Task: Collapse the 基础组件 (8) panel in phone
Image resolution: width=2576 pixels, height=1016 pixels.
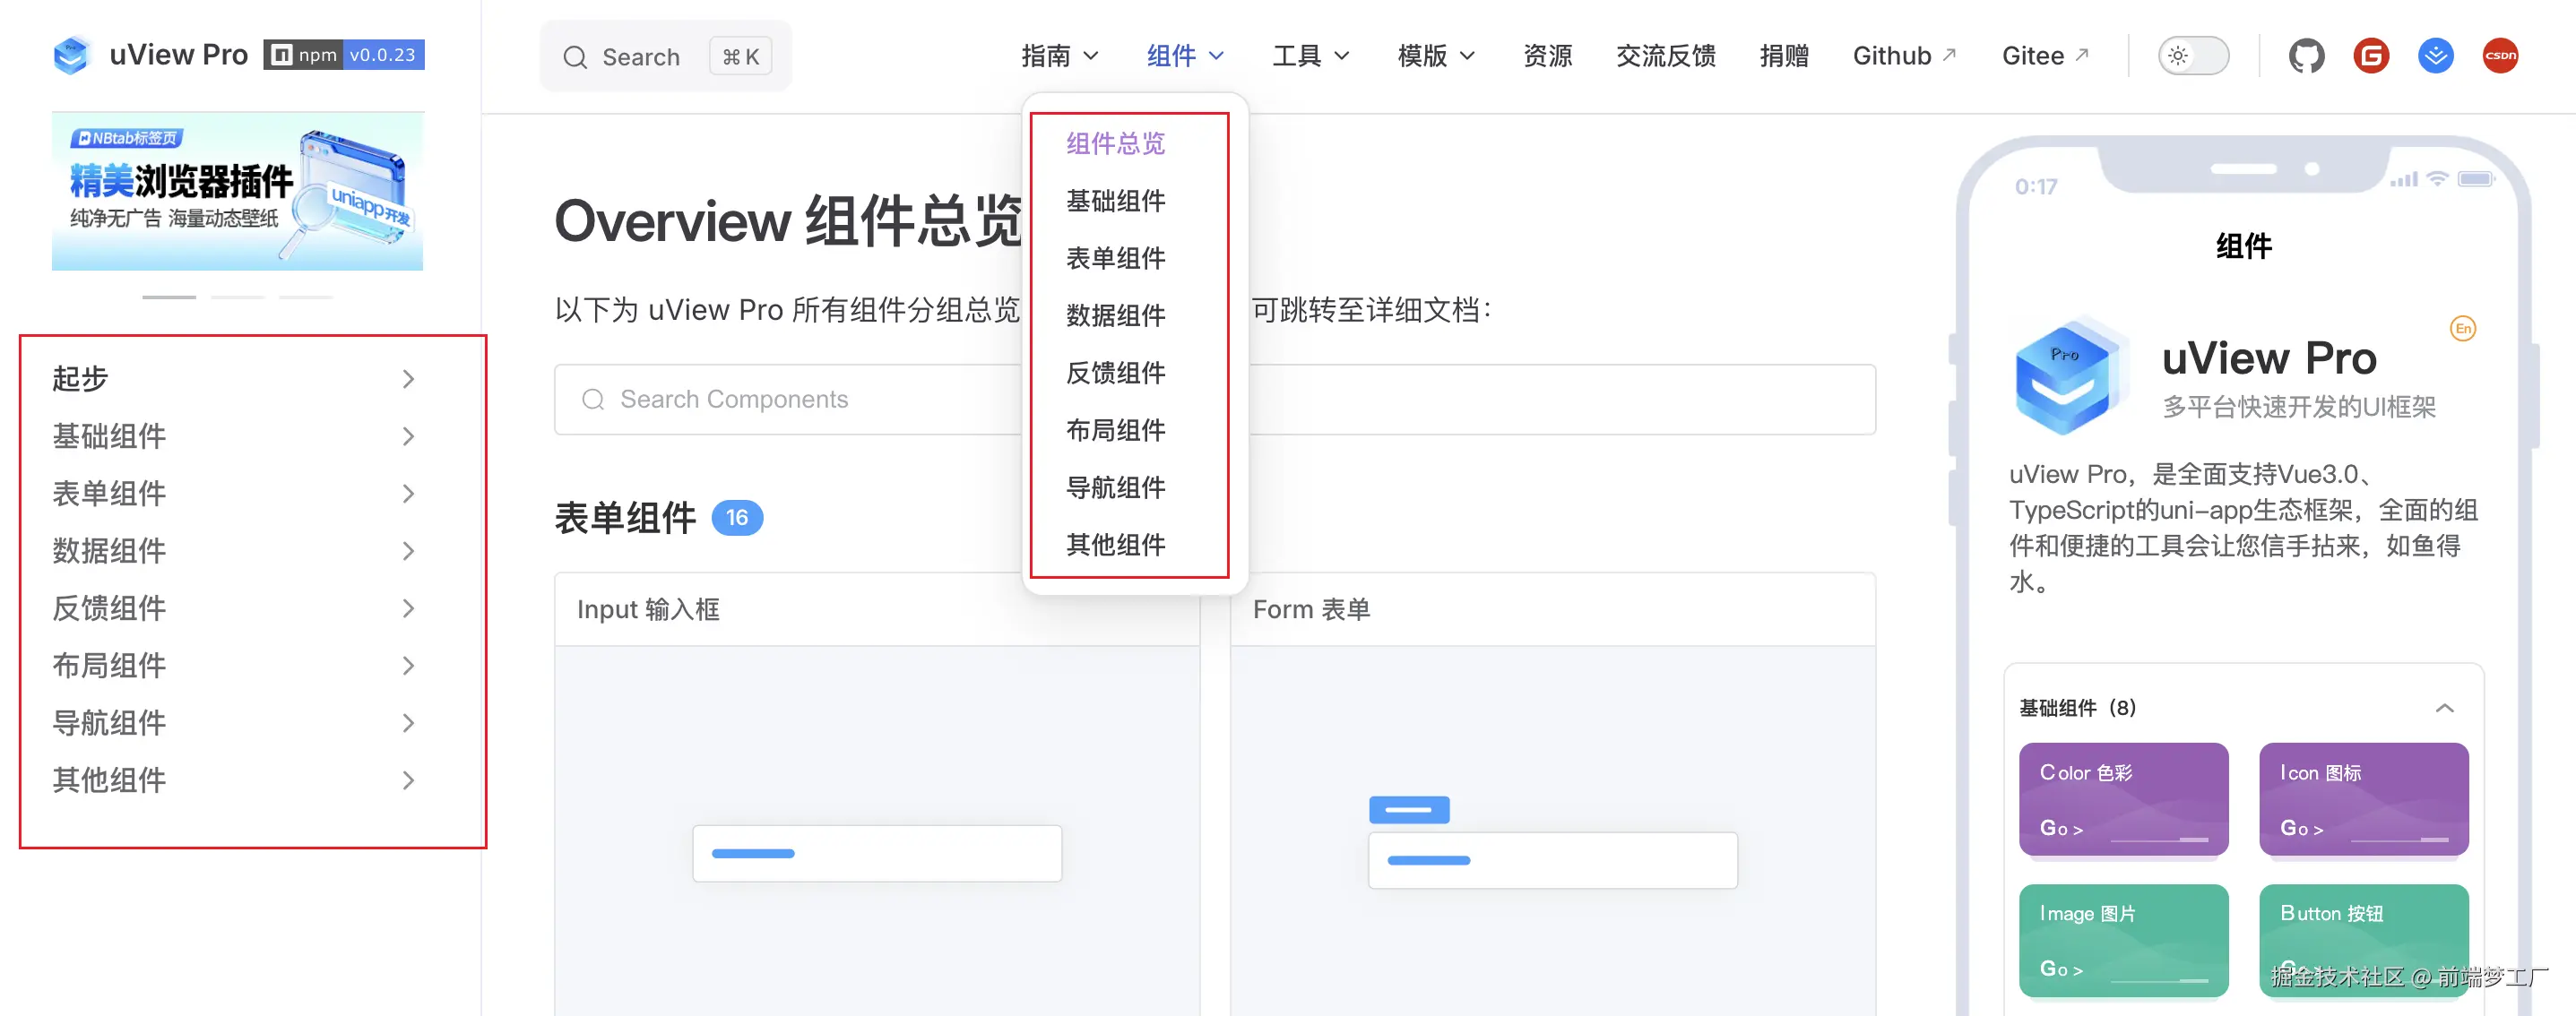Action: click(x=2444, y=708)
